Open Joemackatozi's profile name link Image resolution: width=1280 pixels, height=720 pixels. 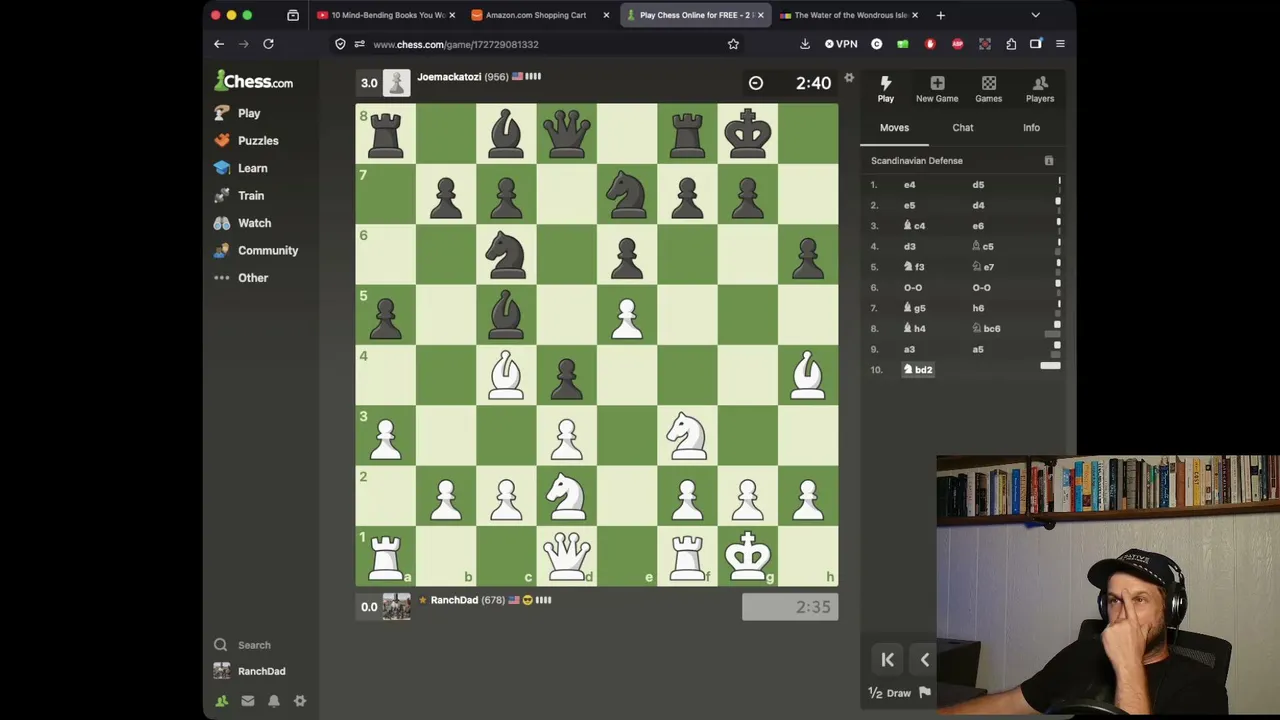449,77
